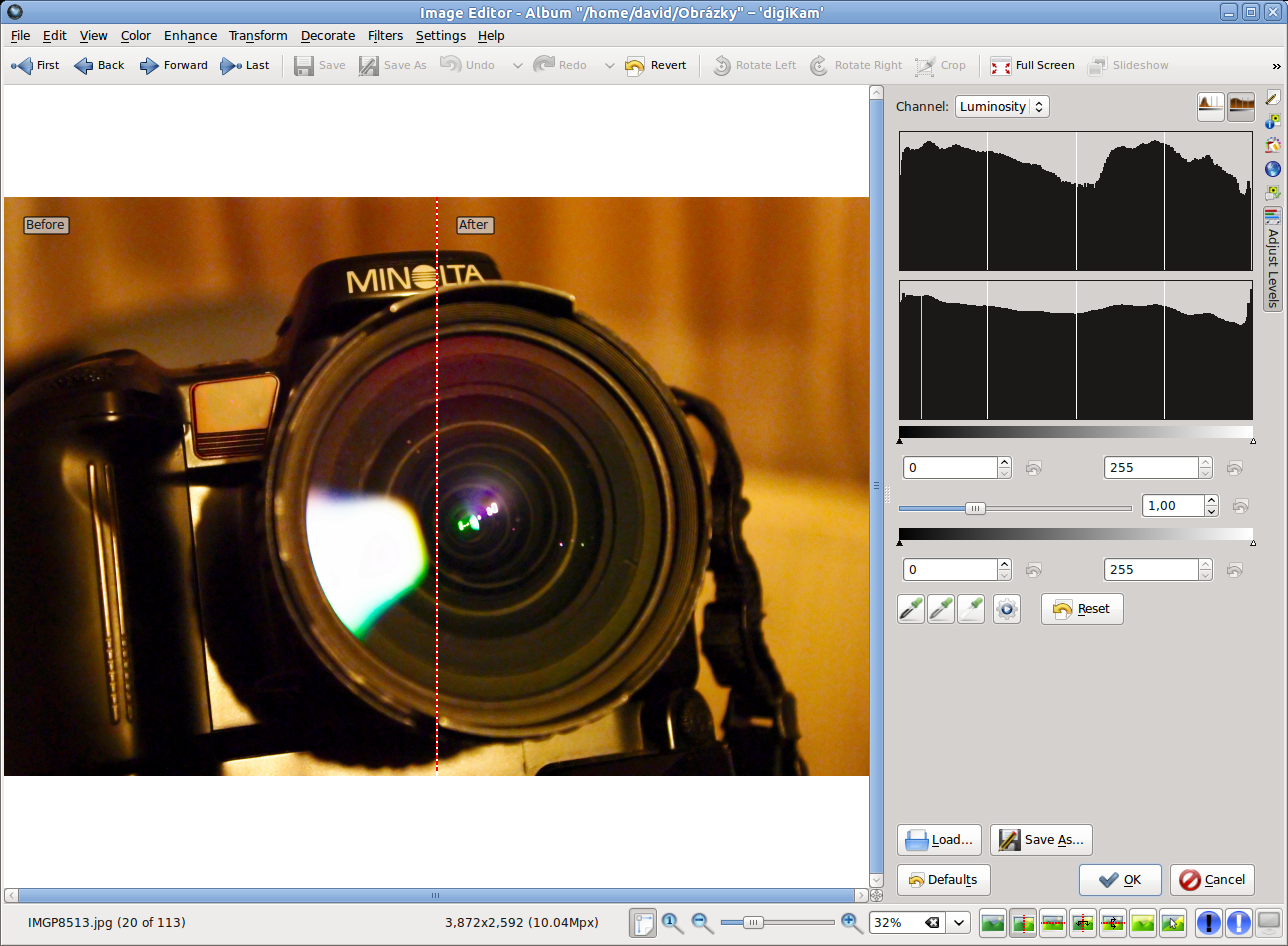Screen dimensions: 1288x946
Task: Decrease the gamma 1,00 spinner value
Action: 1211,511
